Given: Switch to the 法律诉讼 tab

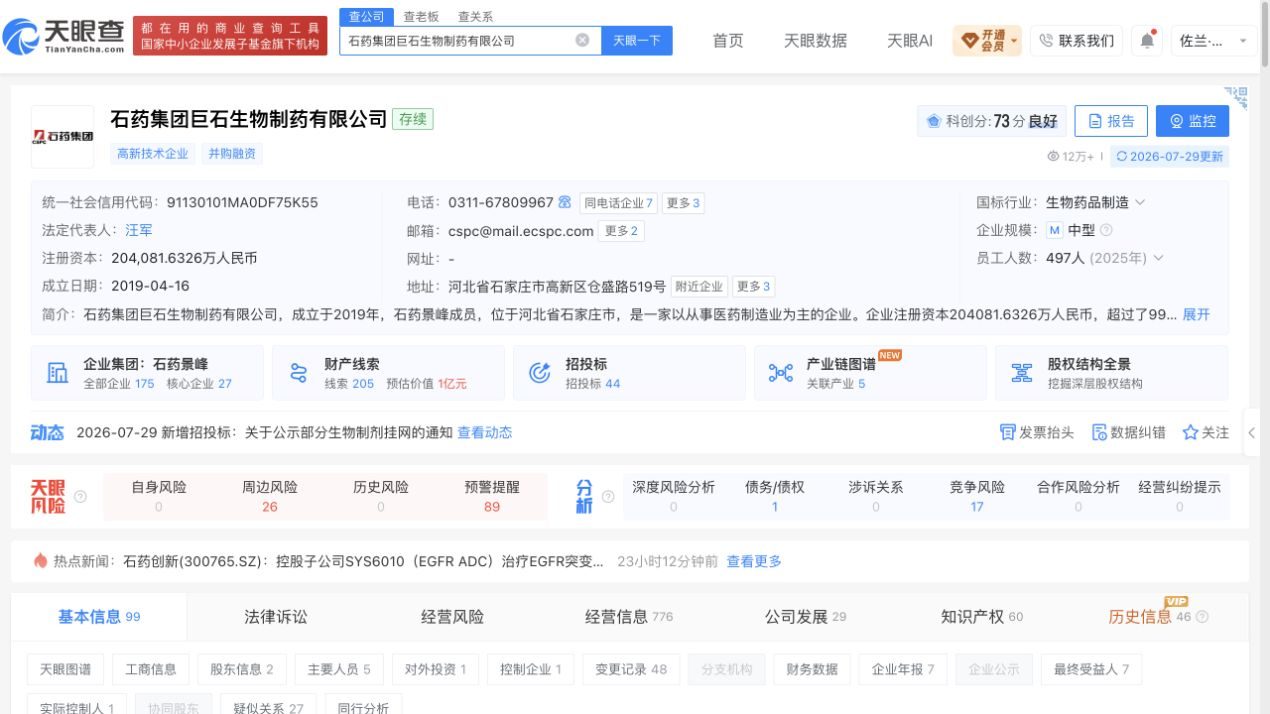Looking at the screenshot, I should [276, 617].
